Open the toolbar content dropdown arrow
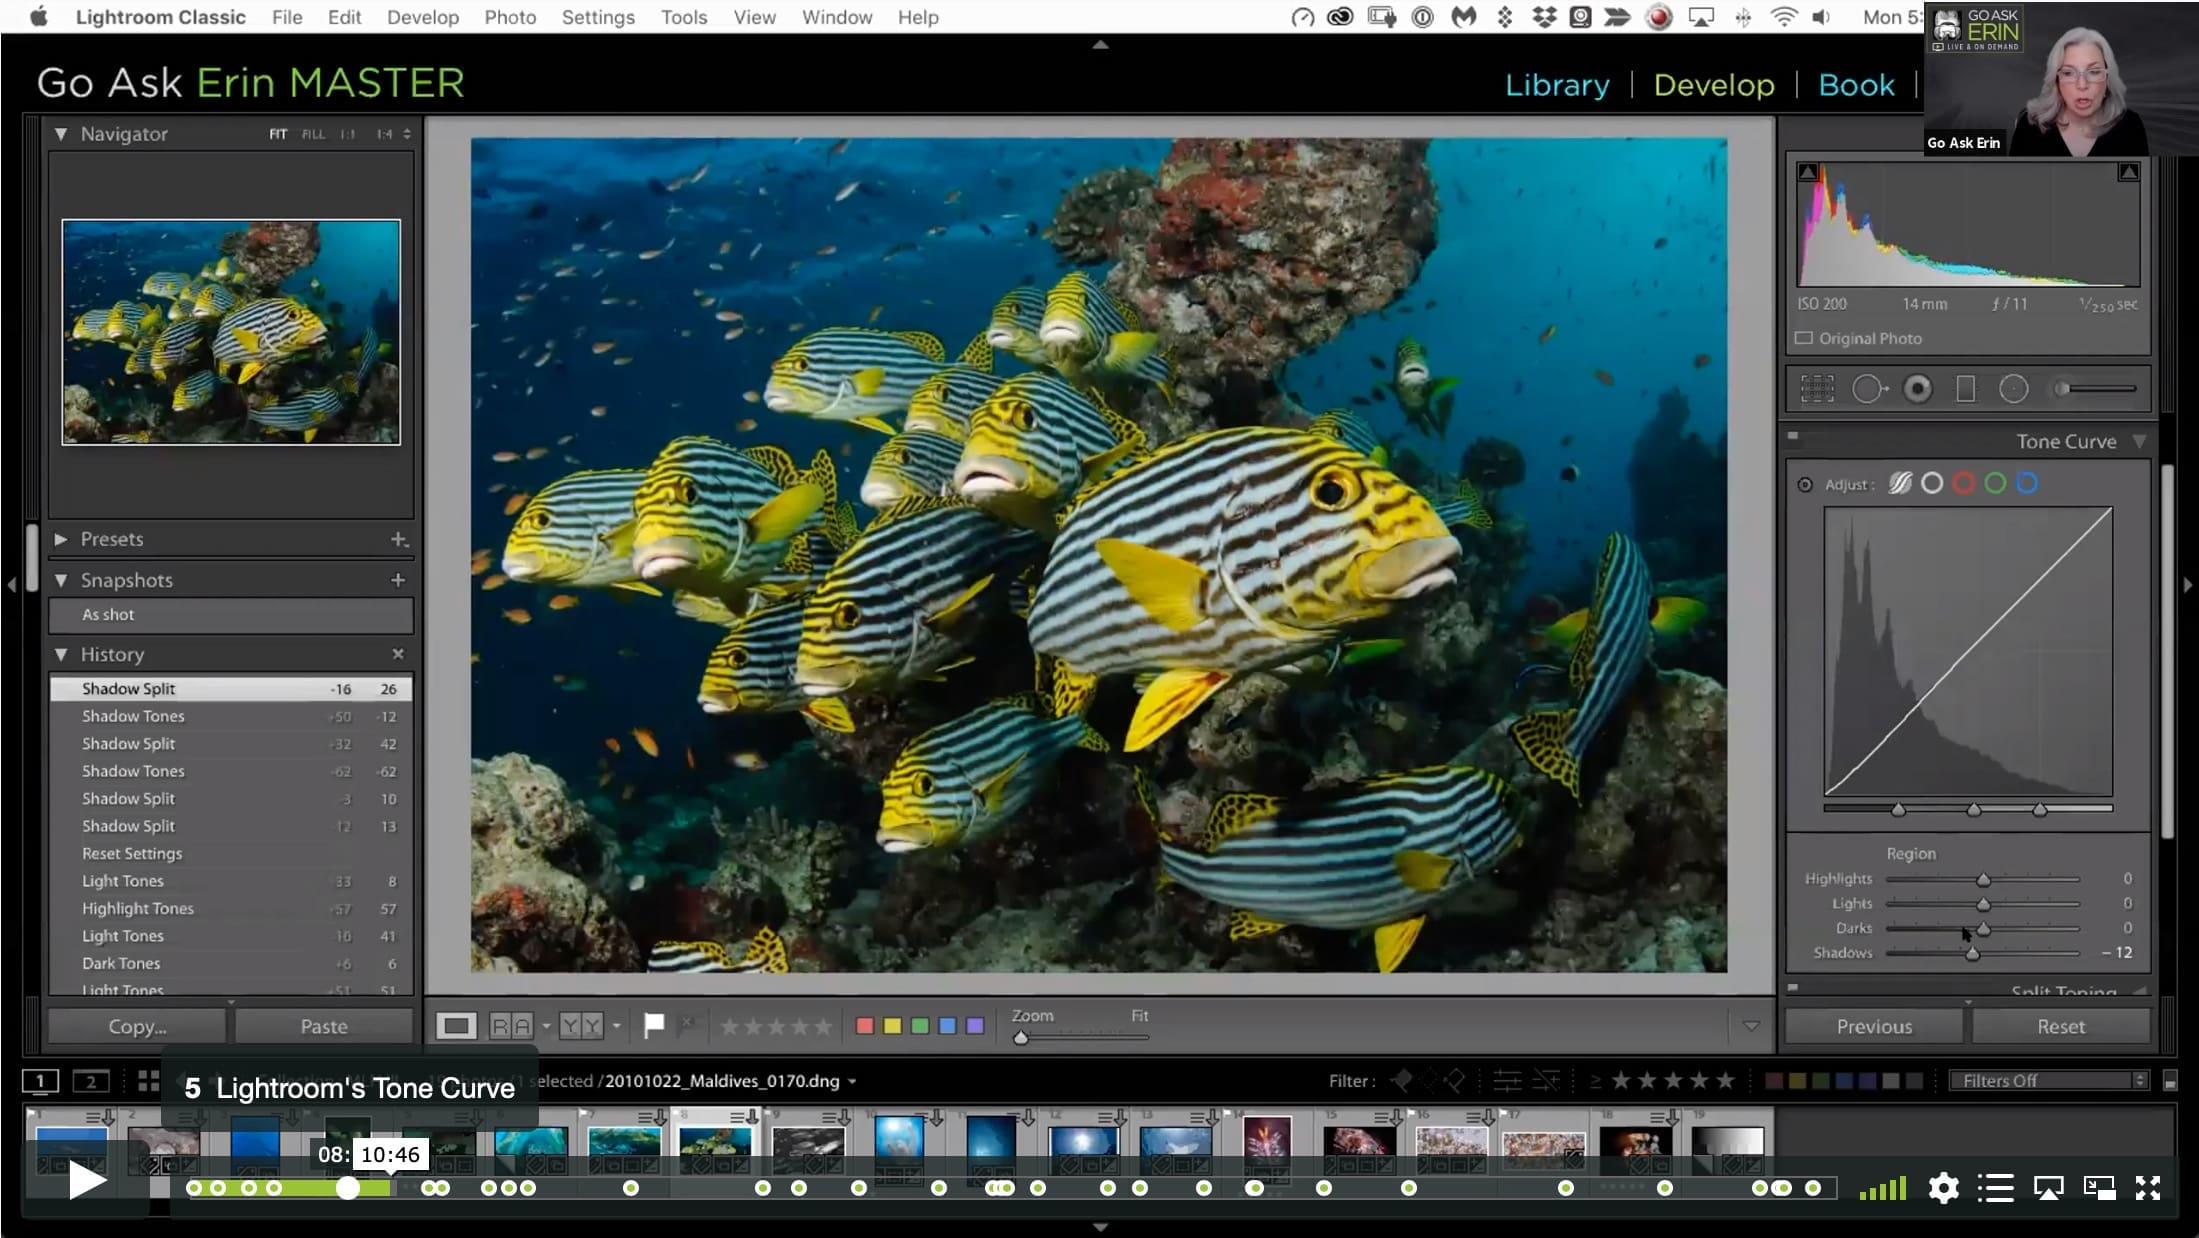 click(x=1751, y=1026)
